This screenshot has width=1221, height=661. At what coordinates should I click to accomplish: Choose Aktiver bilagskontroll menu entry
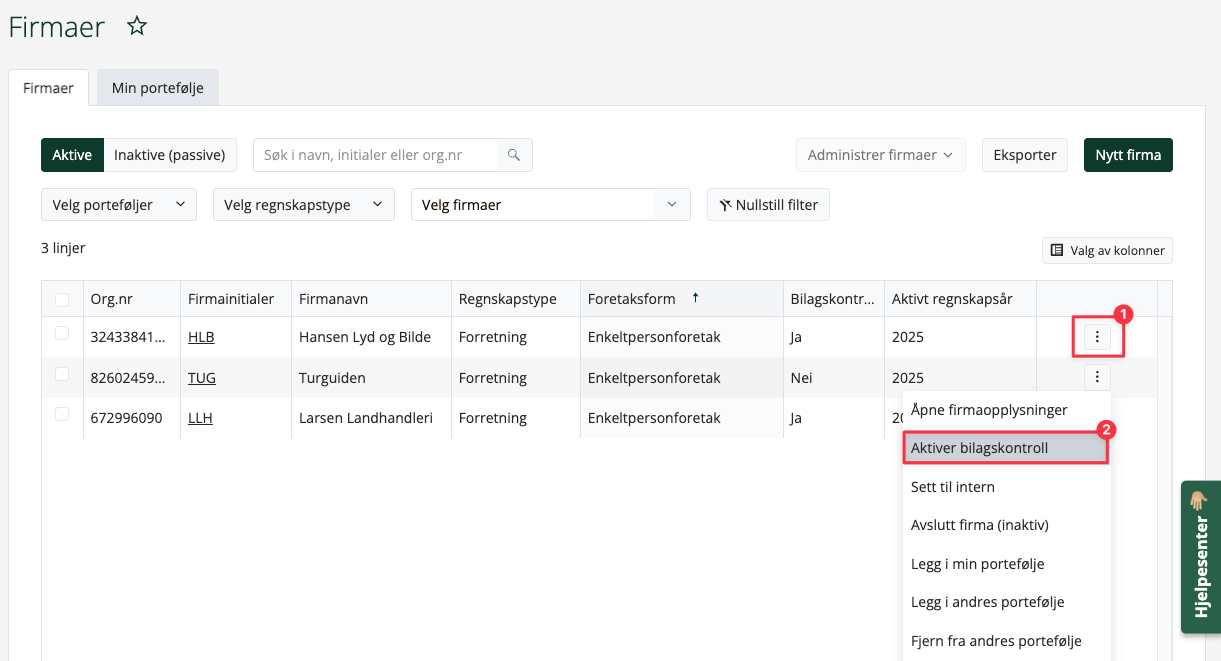(x=1007, y=448)
